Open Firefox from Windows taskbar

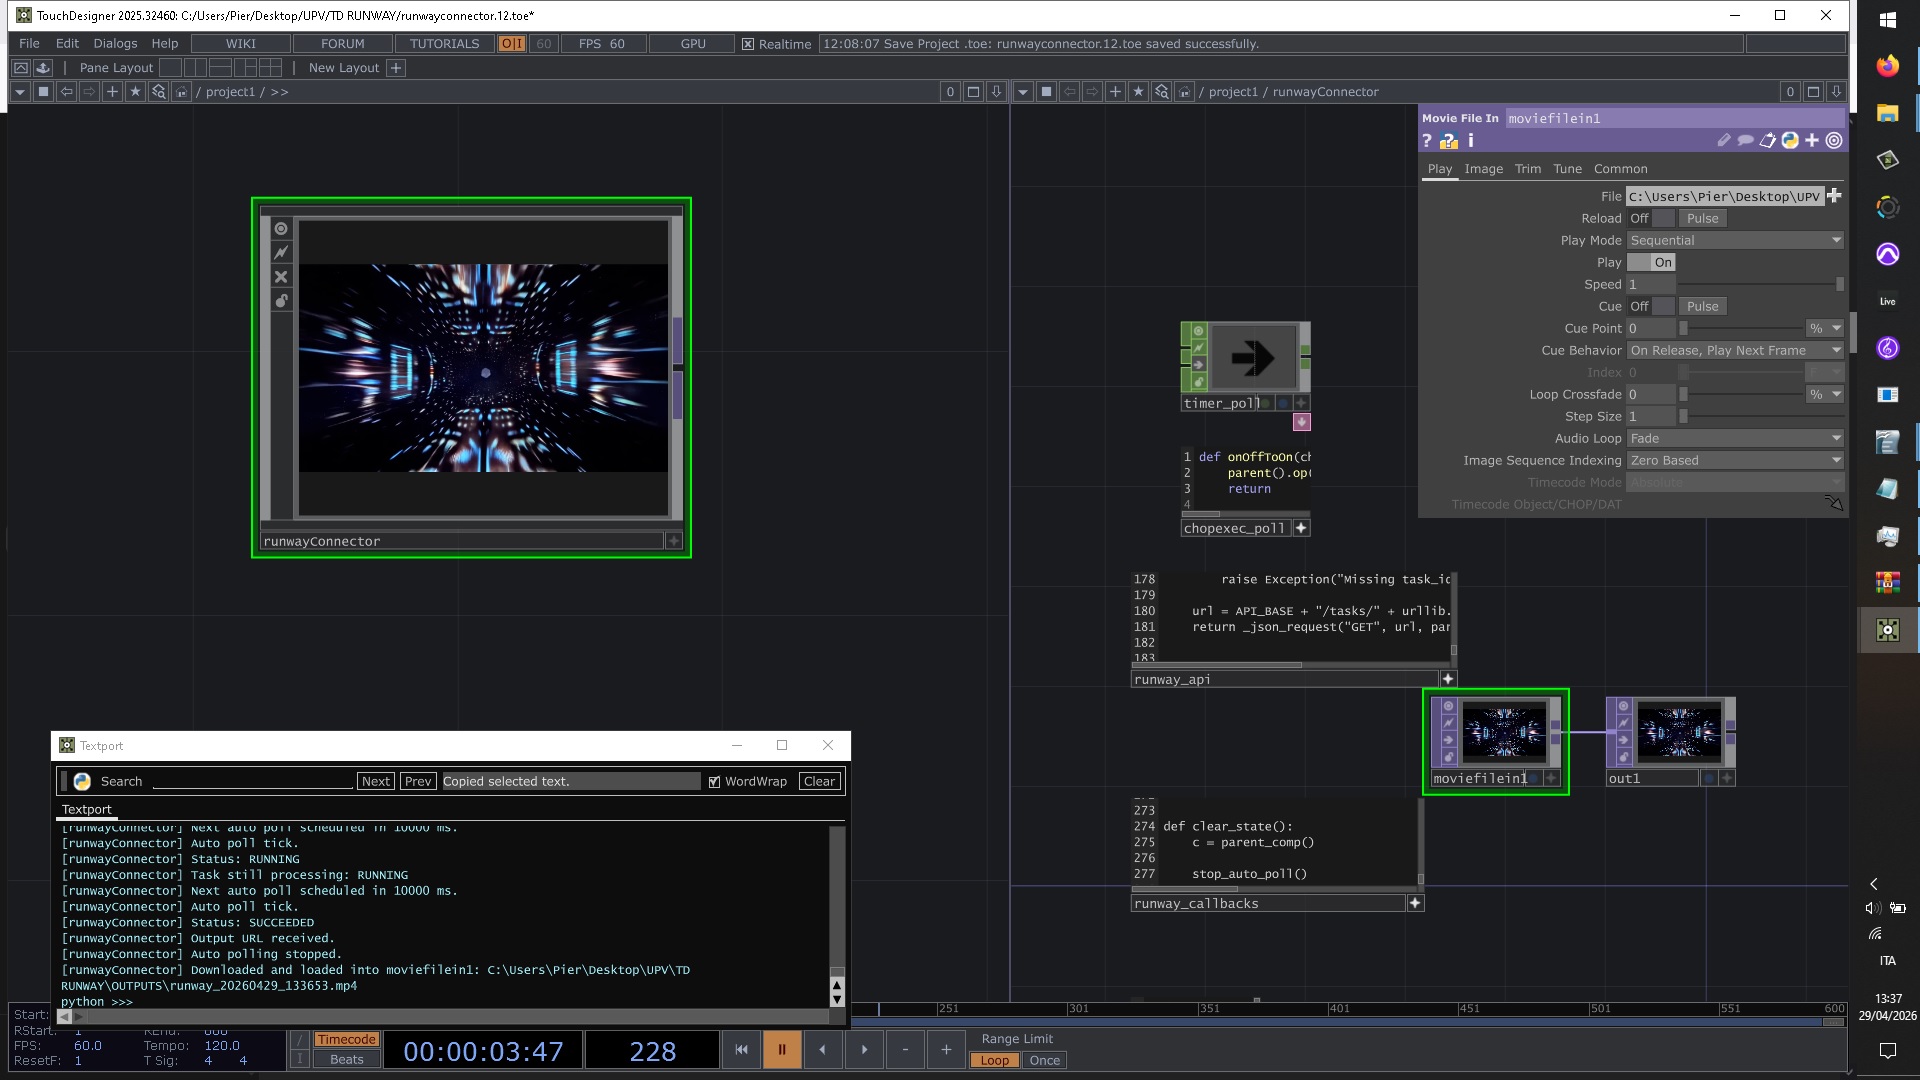point(1888,66)
